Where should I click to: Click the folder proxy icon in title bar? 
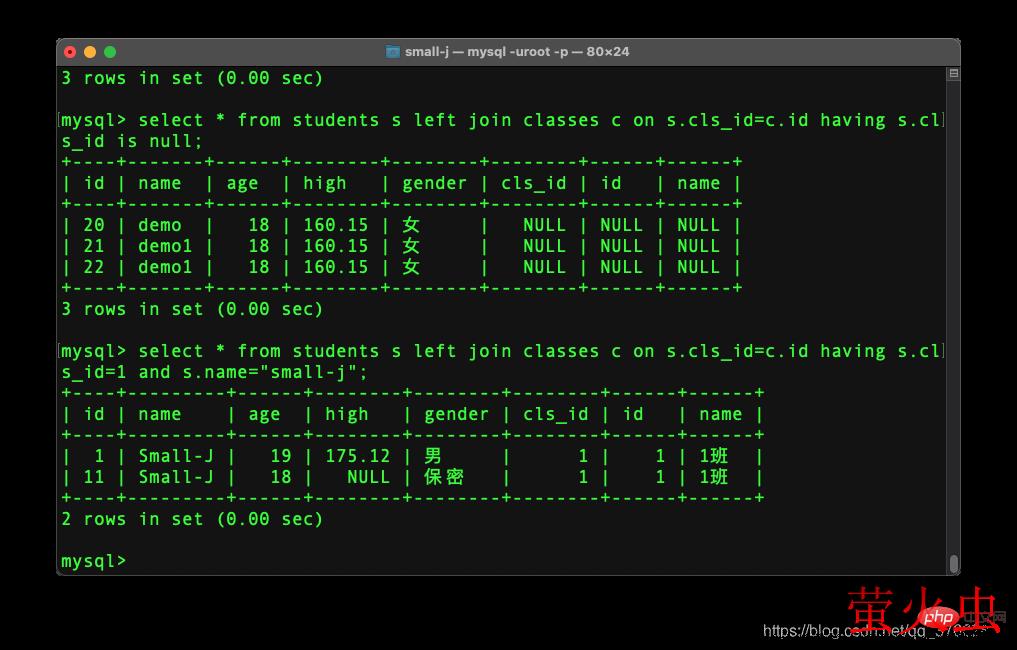tap(394, 52)
